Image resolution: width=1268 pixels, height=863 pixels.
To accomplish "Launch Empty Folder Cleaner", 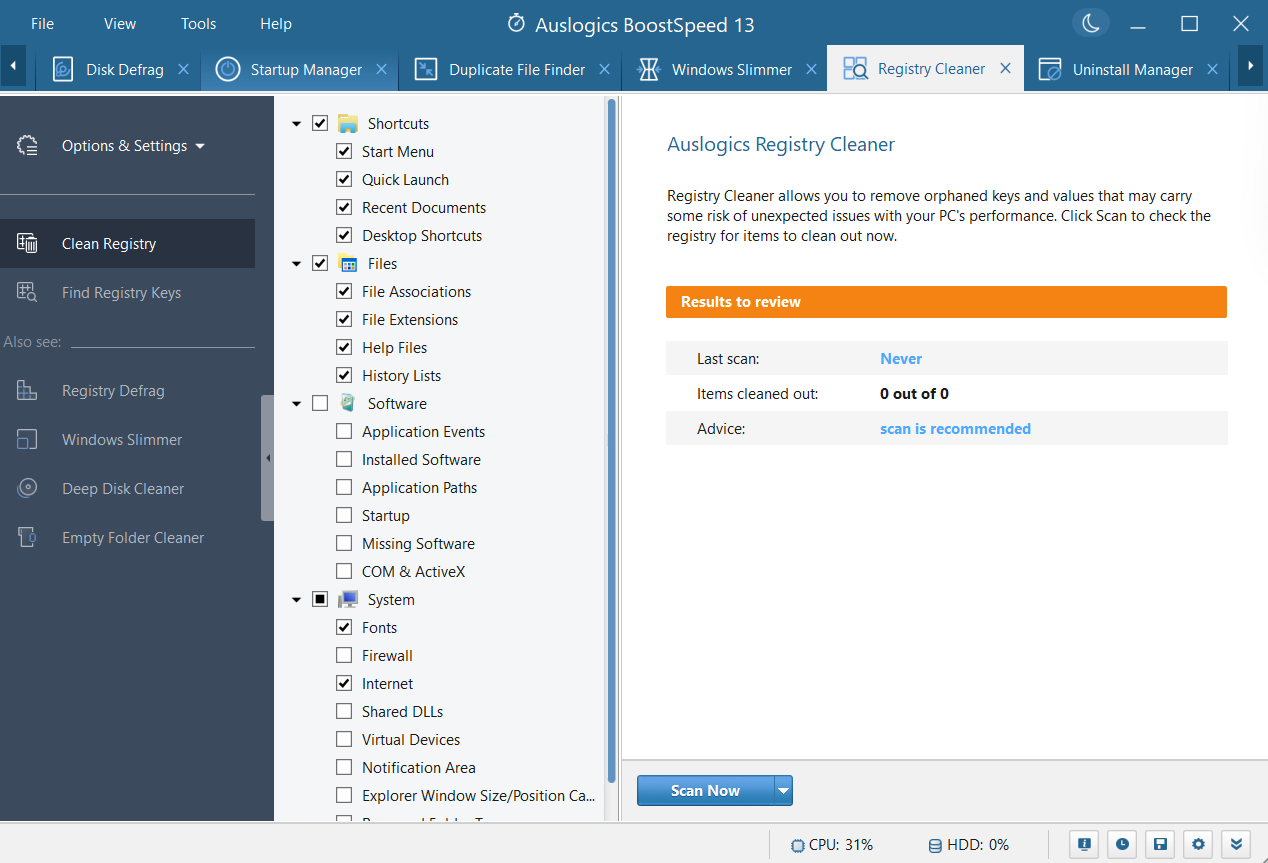I will point(132,538).
